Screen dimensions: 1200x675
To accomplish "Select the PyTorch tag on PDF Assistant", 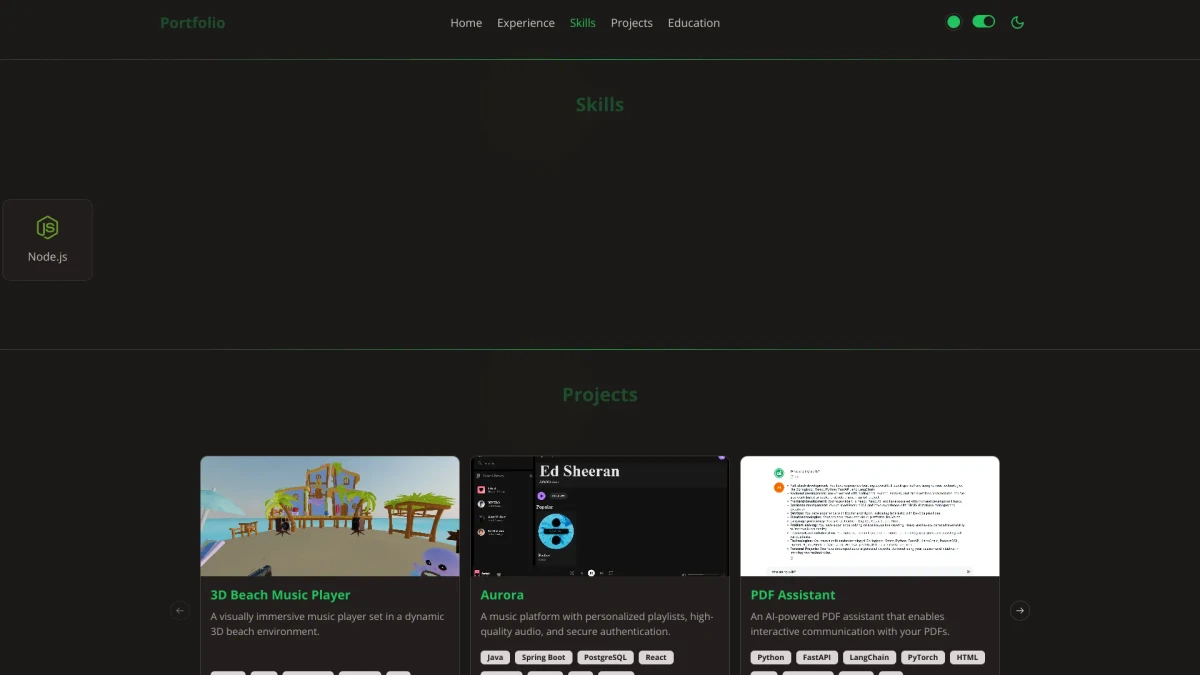I will [922, 657].
